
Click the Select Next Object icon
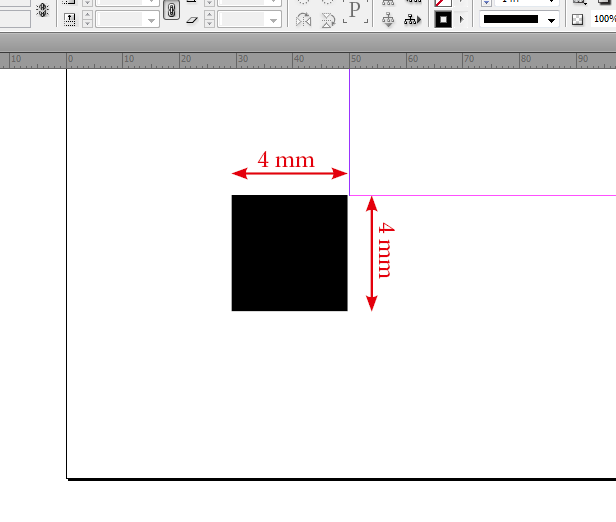click(412, 19)
